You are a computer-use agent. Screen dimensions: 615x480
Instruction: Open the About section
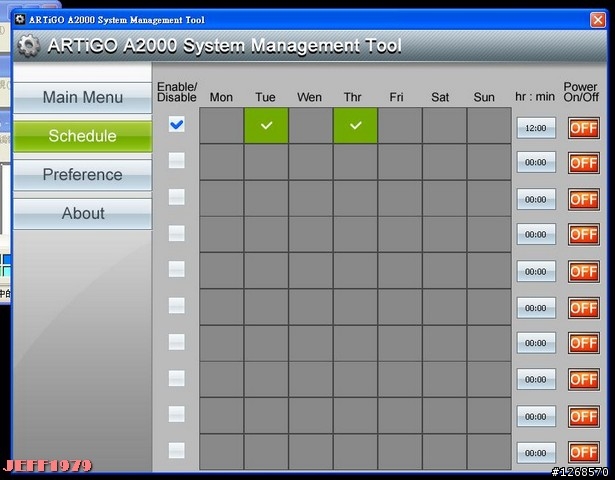82,213
